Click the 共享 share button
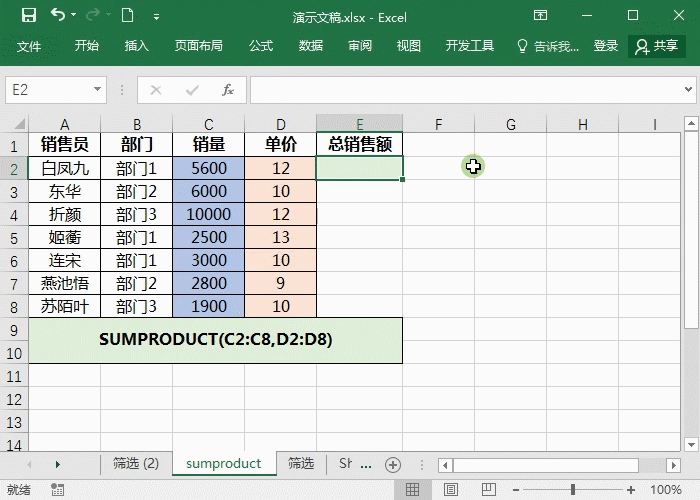Viewport: 700px width, 500px height. [656, 46]
